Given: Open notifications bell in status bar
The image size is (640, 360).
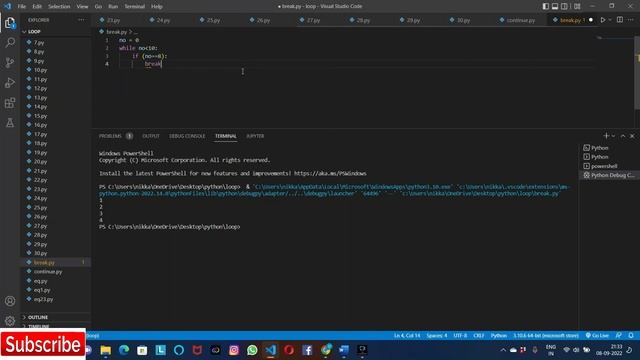Looking at the screenshot, I should 631,336.
